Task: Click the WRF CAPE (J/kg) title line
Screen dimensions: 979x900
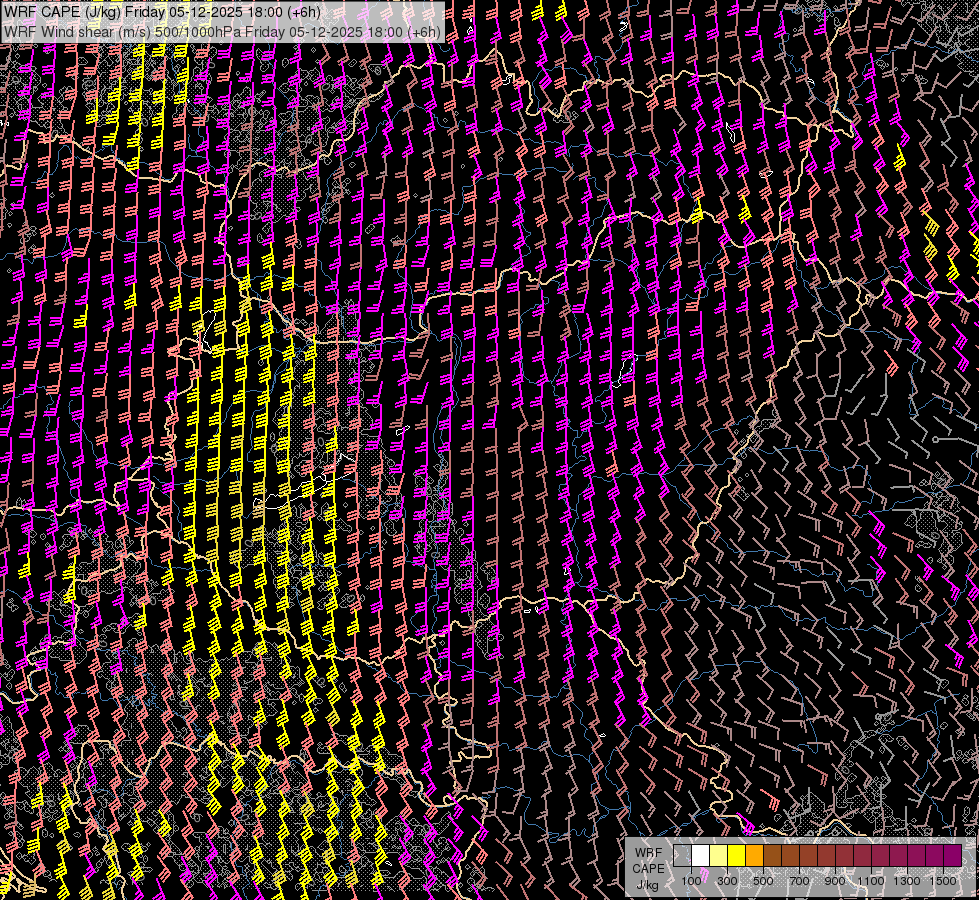Action: 161,11
